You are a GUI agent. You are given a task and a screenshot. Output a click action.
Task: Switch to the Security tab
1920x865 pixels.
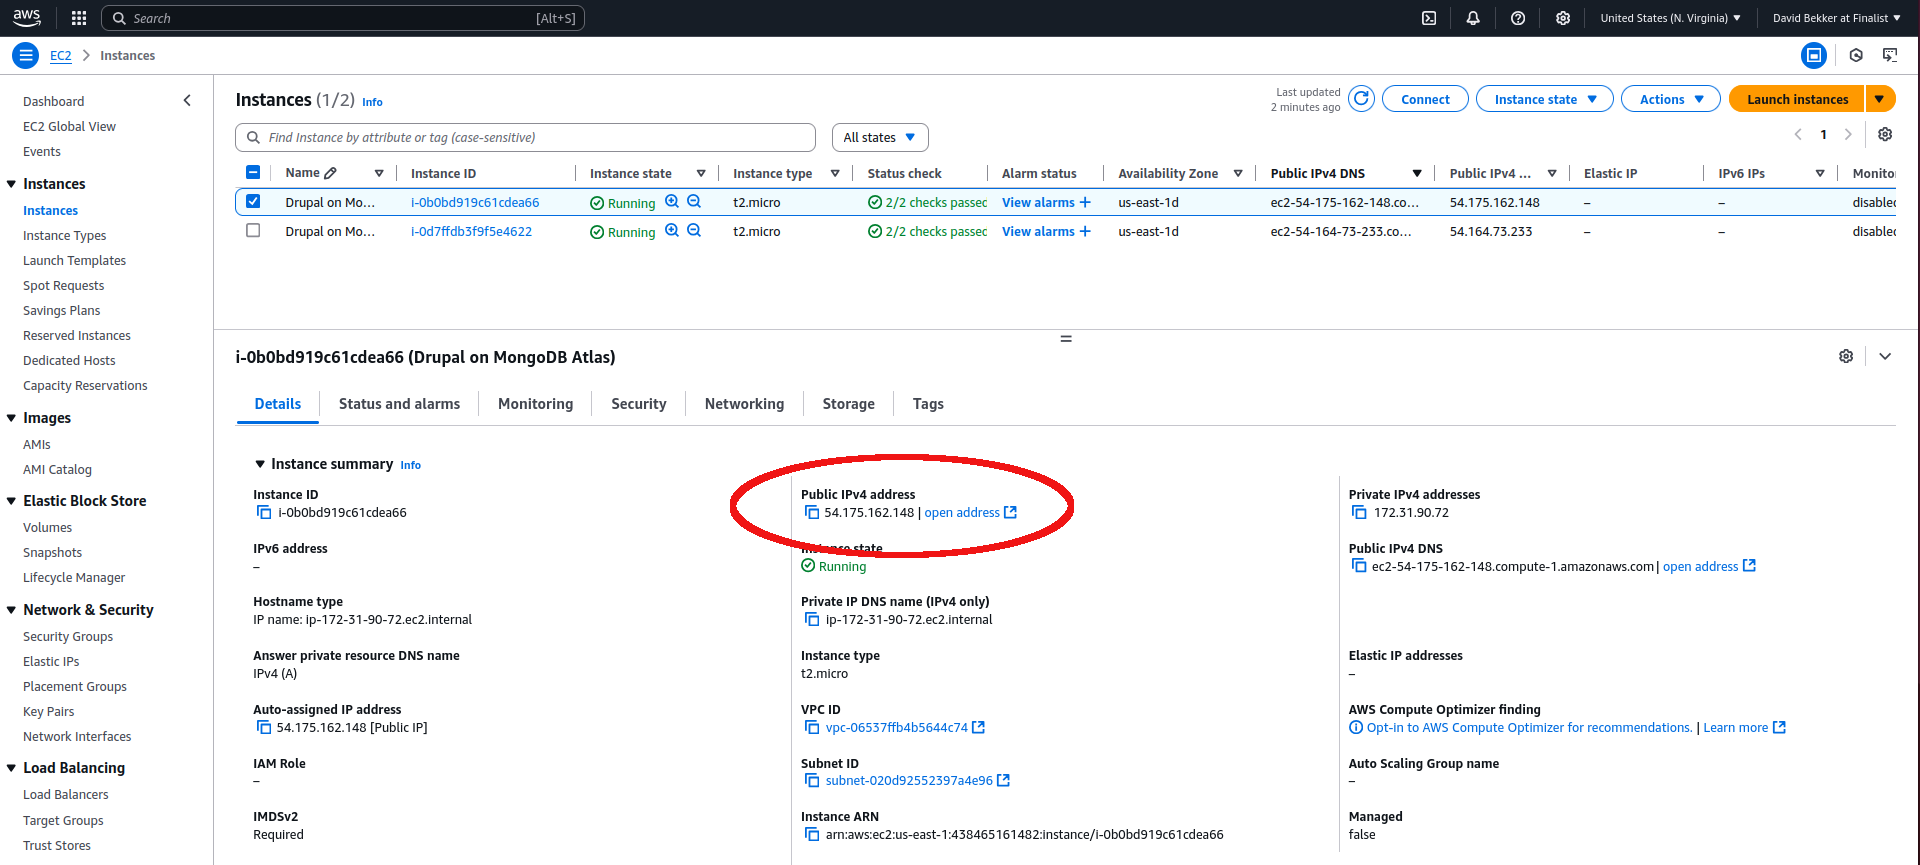pos(639,404)
